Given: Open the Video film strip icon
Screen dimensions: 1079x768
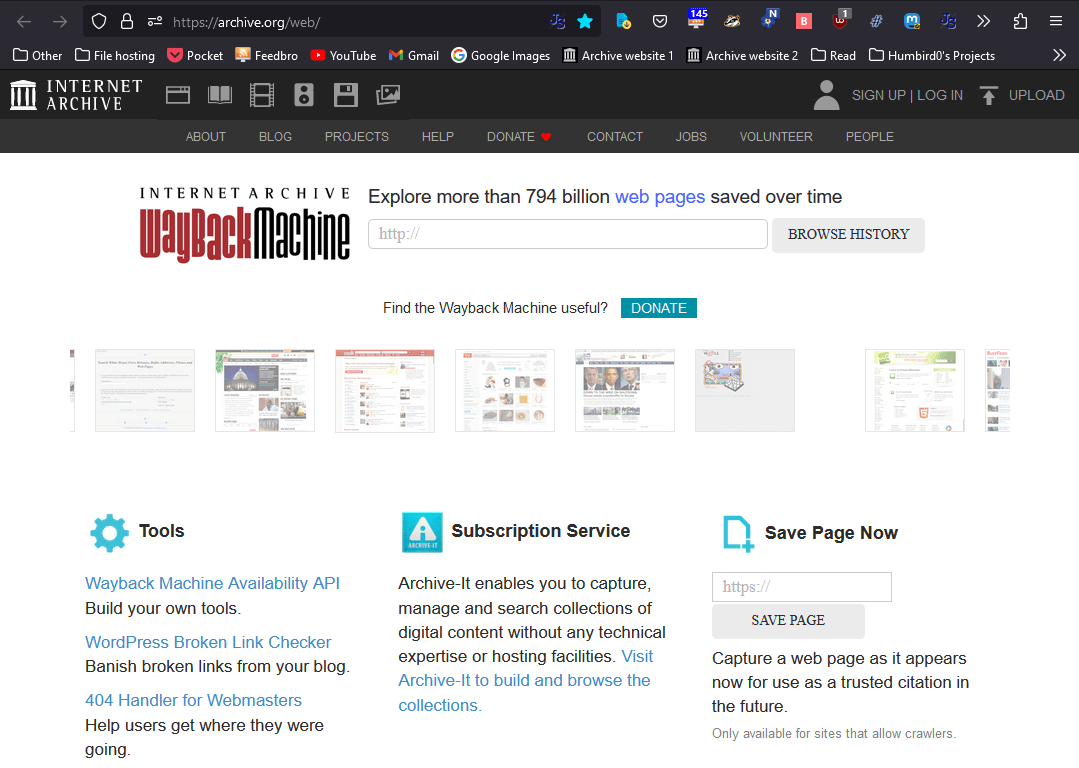Looking at the screenshot, I should pos(262,95).
